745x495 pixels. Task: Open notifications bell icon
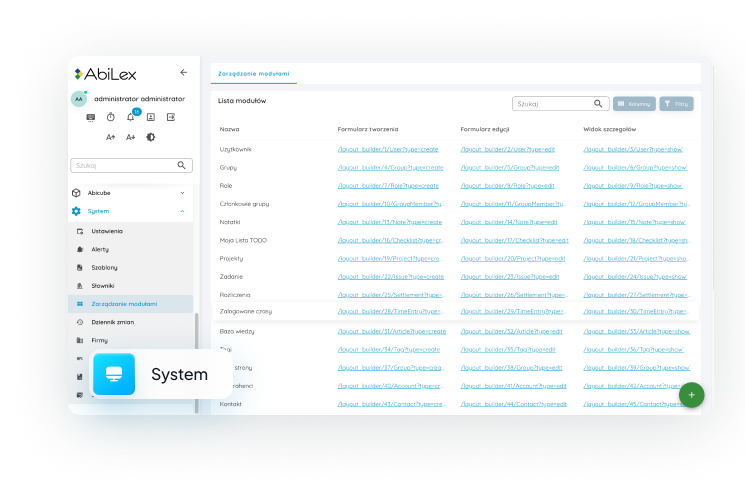tap(130, 117)
